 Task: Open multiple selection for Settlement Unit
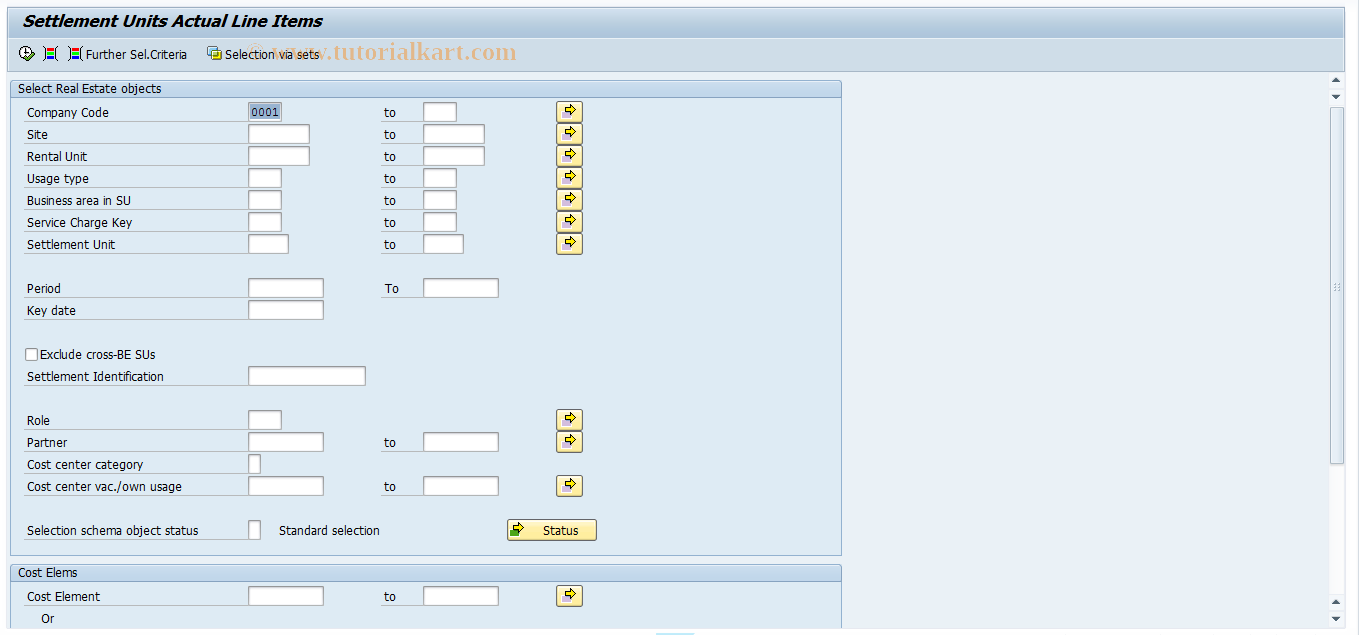[x=569, y=244]
